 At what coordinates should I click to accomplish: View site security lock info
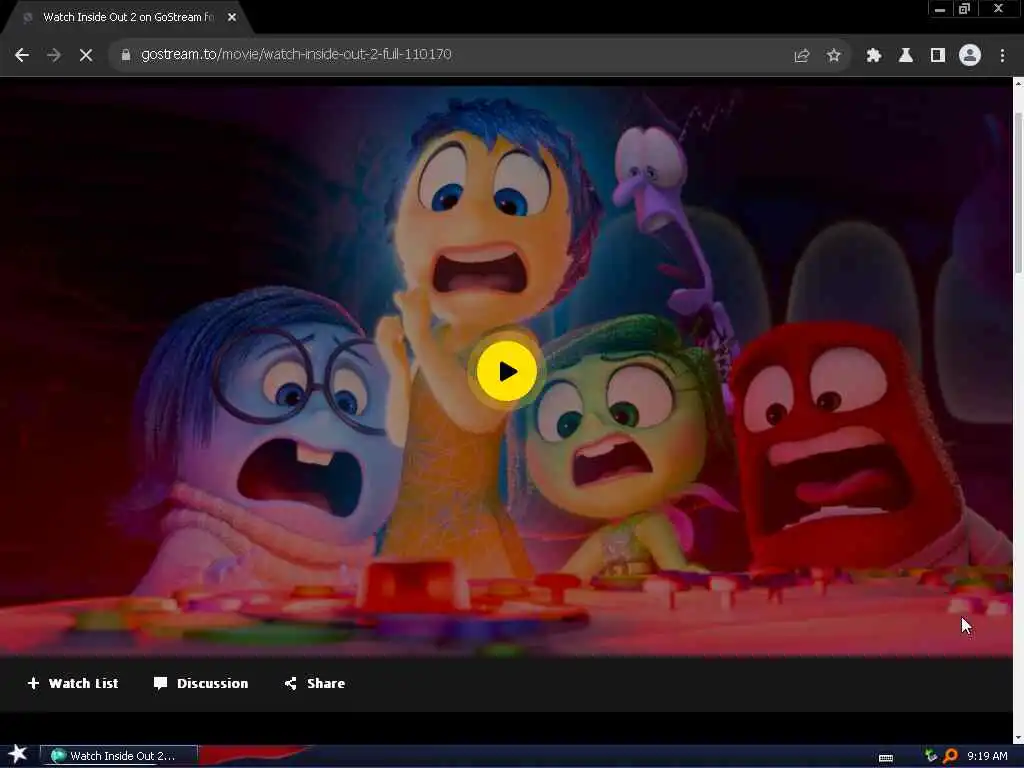coord(125,55)
